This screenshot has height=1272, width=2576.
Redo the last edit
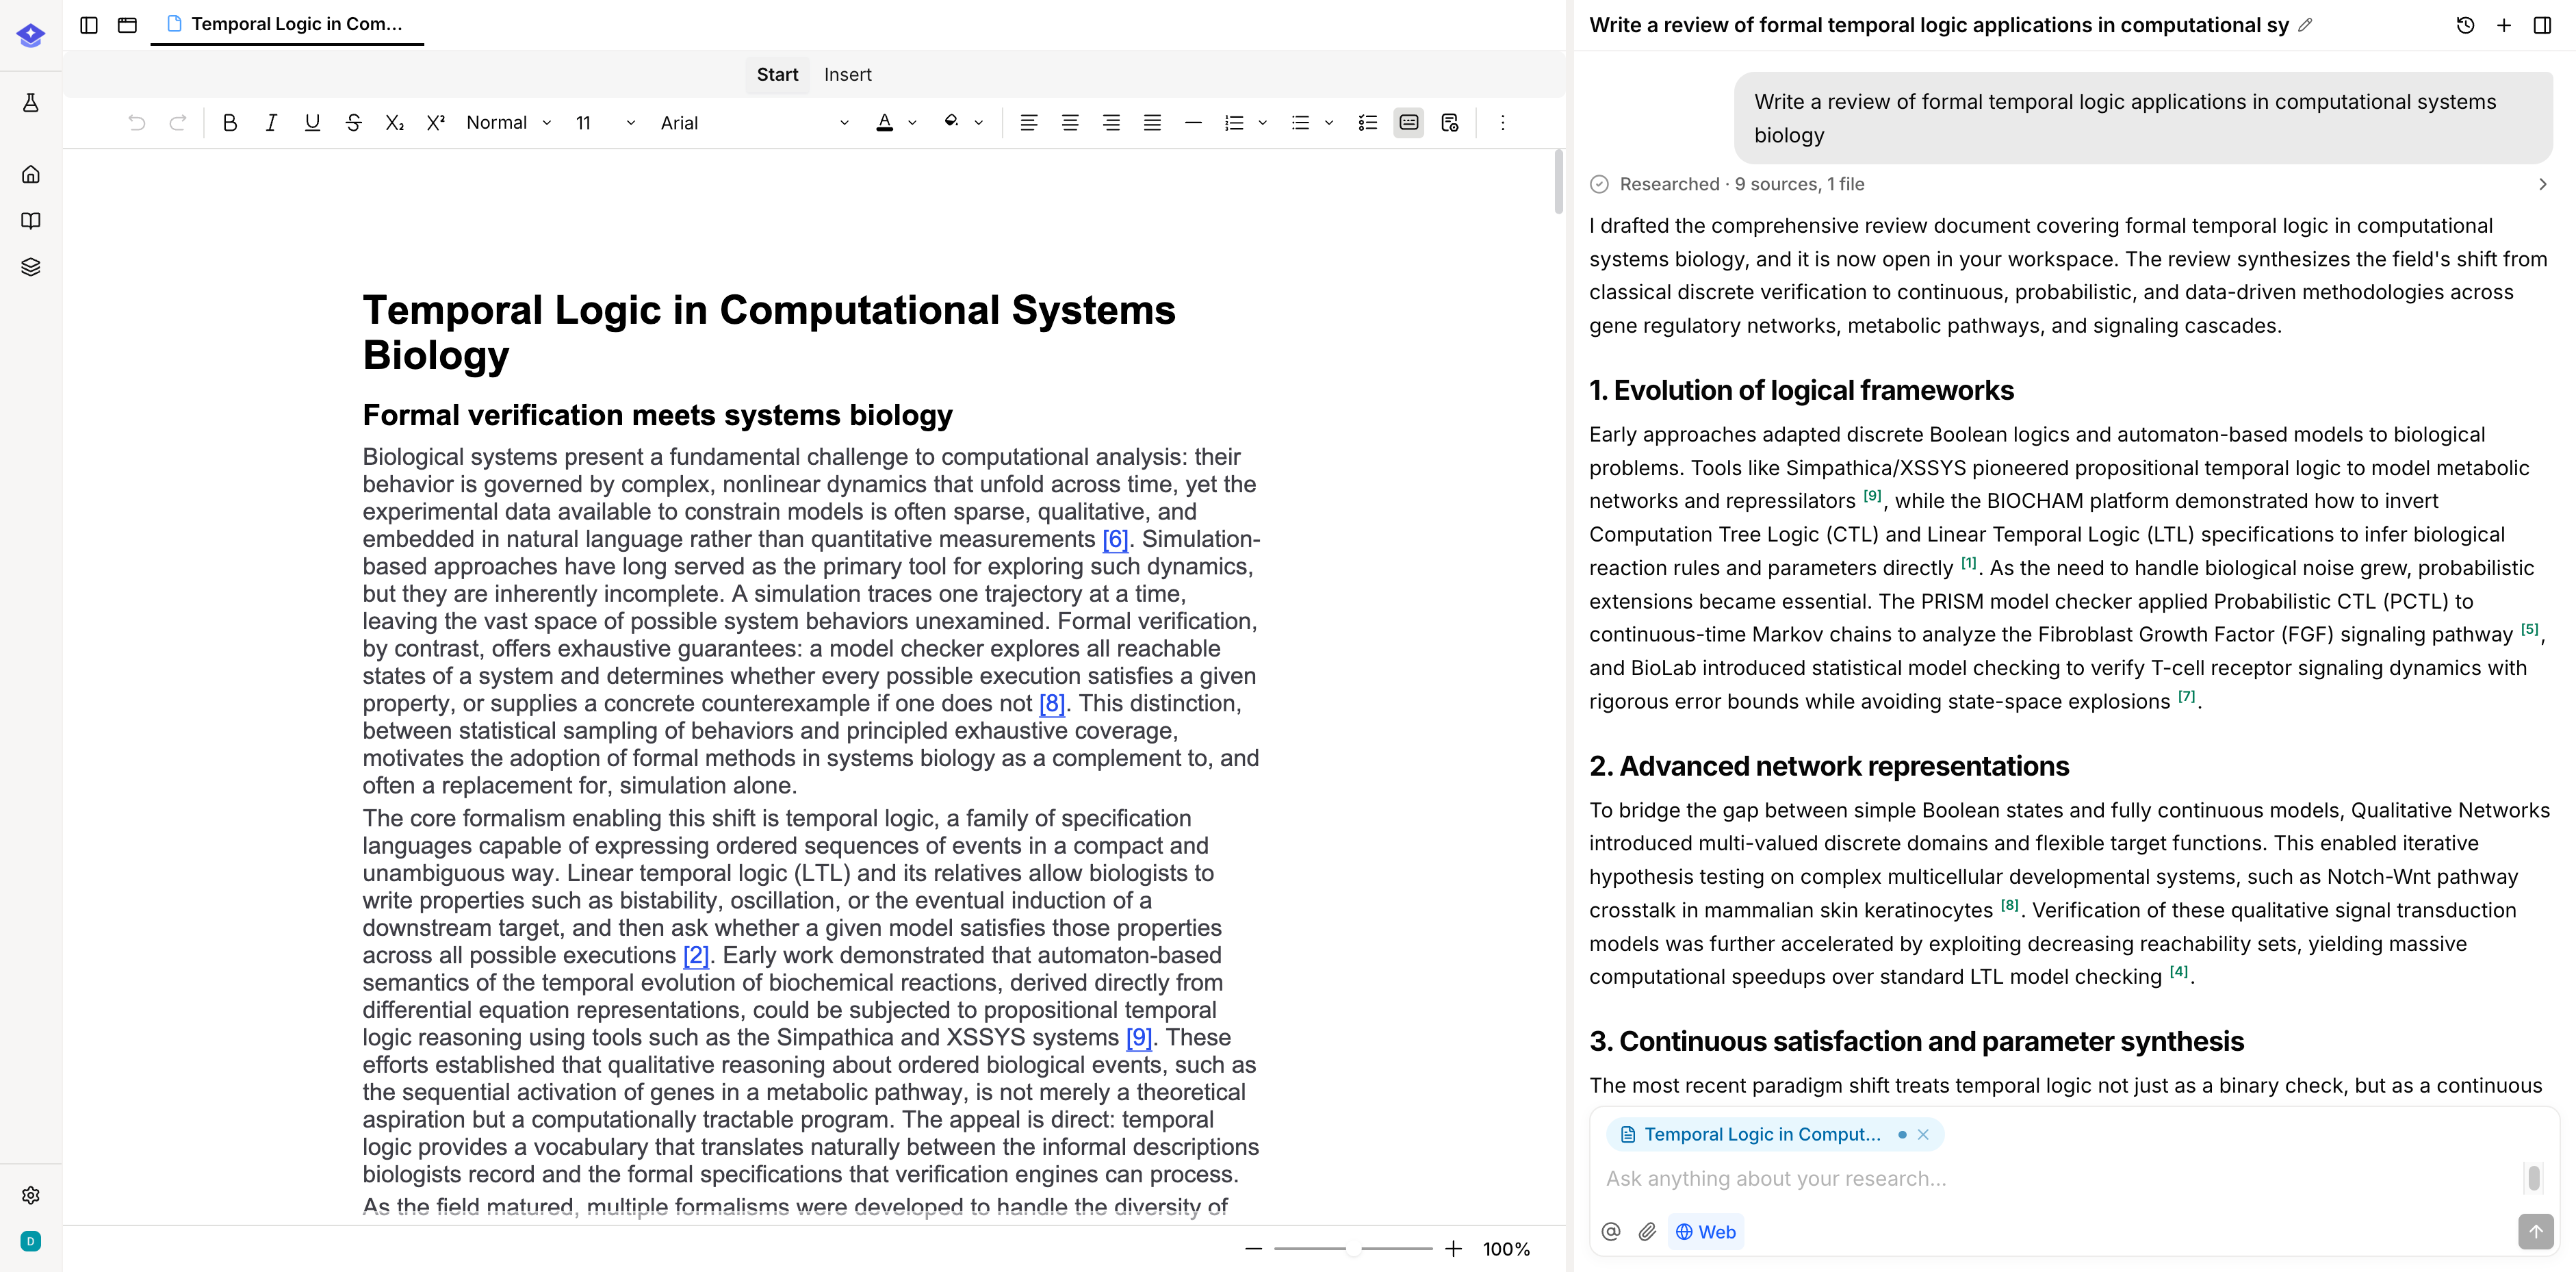tap(178, 122)
